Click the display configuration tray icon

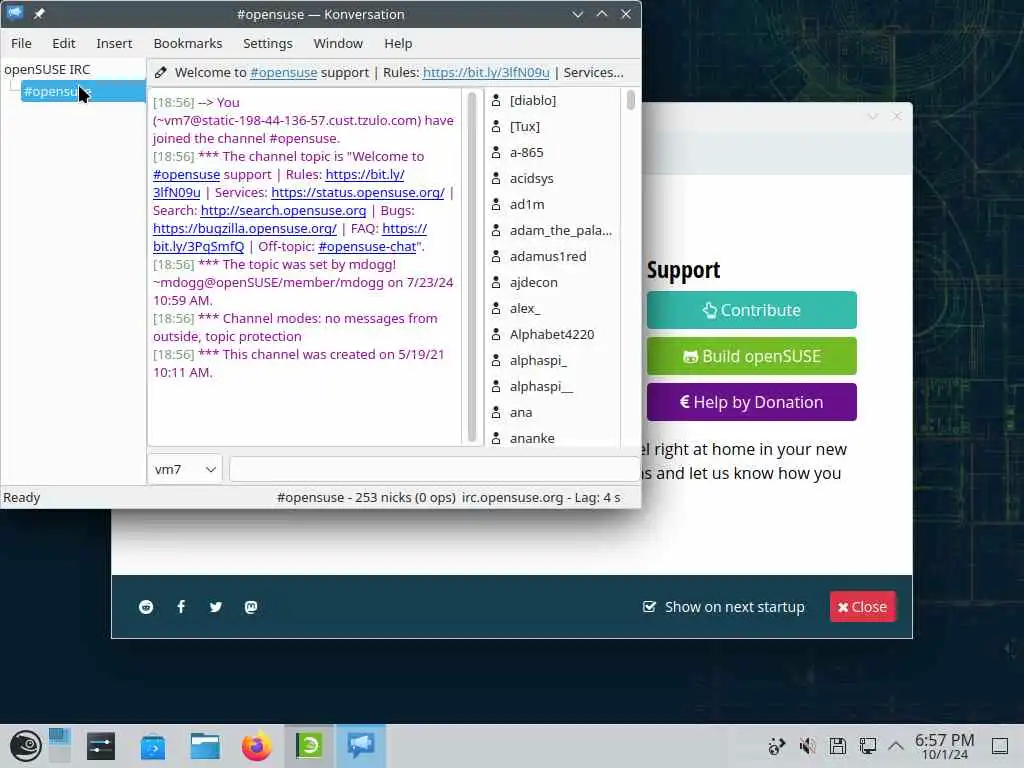pos(868,746)
